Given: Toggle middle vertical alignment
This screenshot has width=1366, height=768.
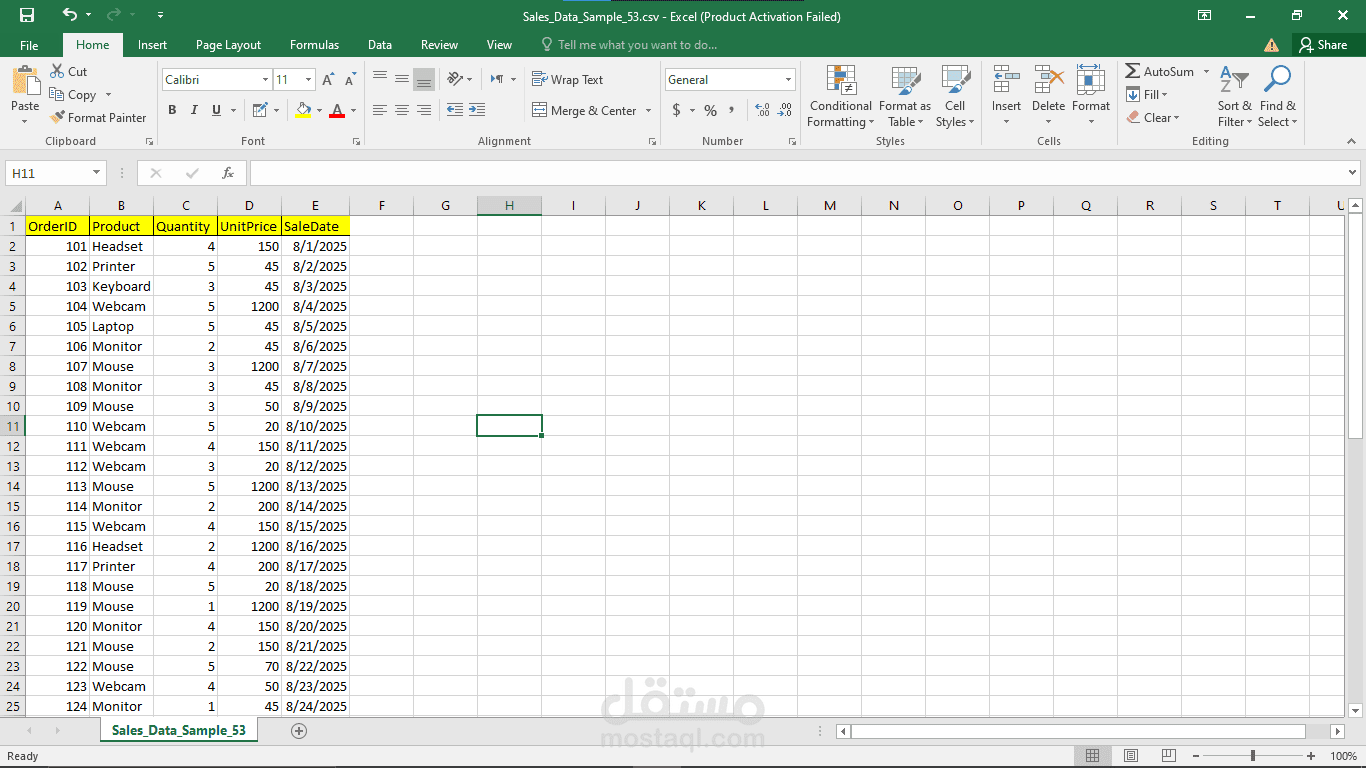Looking at the screenshot, I should coord(402,79).
